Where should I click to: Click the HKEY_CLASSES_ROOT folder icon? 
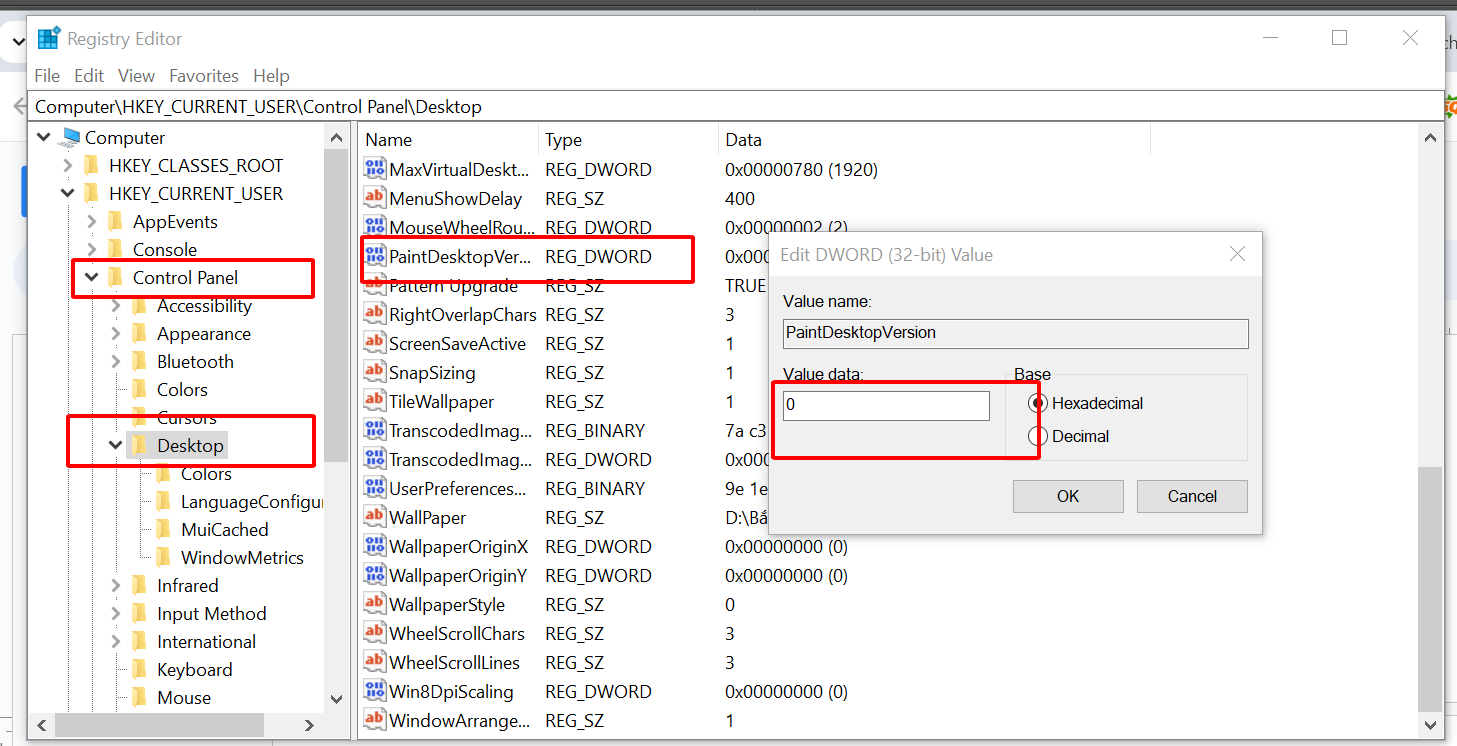pos(92,166)
